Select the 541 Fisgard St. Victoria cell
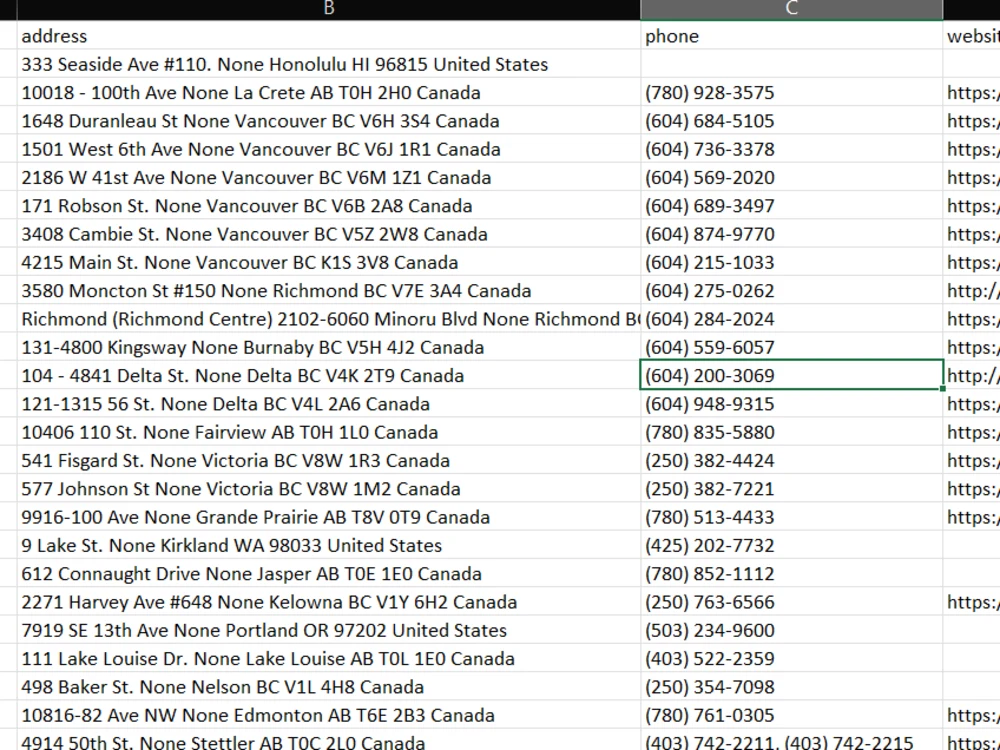The width and height of the screenshot is (1000, 750). 328,460
